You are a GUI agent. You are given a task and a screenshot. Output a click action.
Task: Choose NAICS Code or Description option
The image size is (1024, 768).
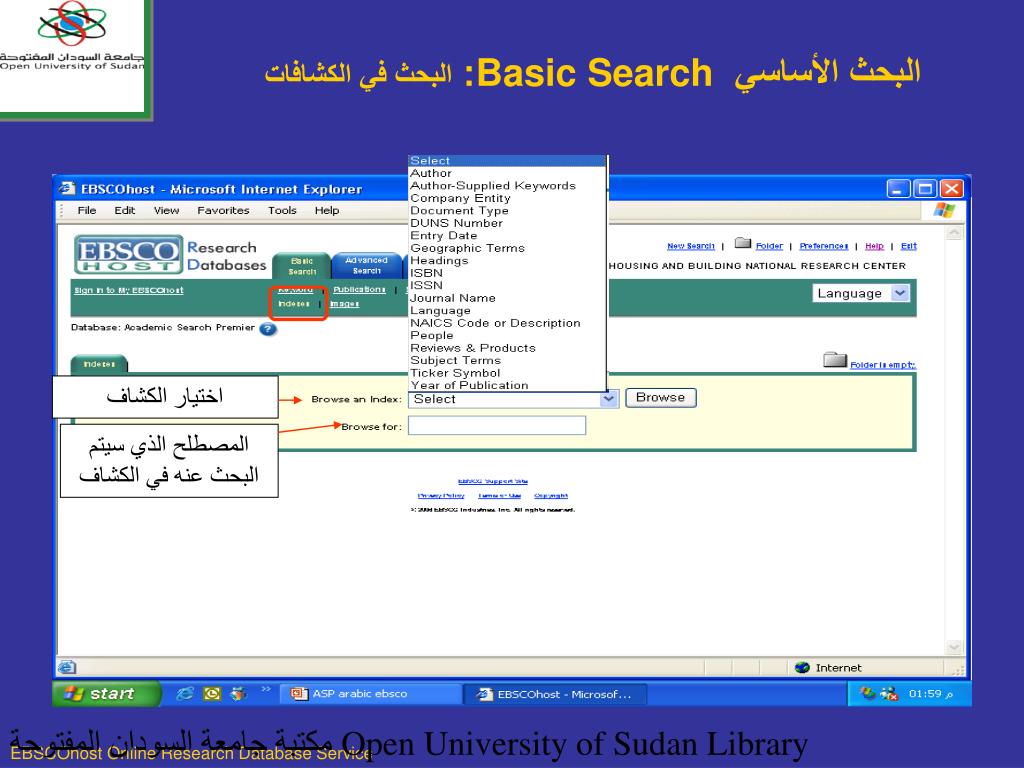tap(507, 323)
